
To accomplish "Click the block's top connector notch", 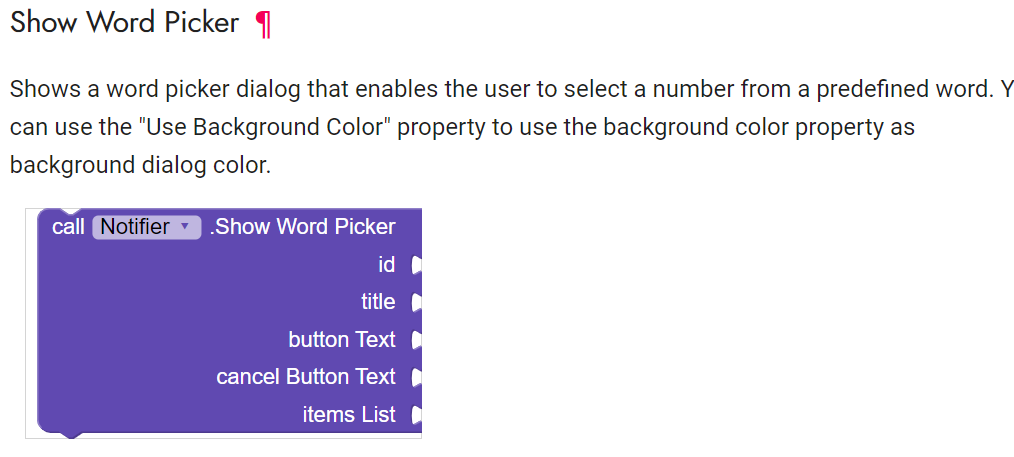I will pos(71,212).
